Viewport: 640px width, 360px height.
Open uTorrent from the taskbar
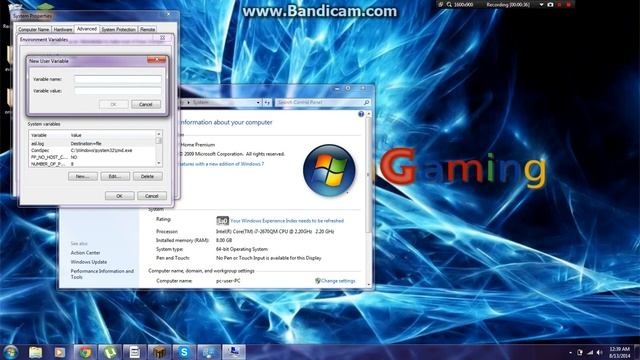(x=110, y=352)
